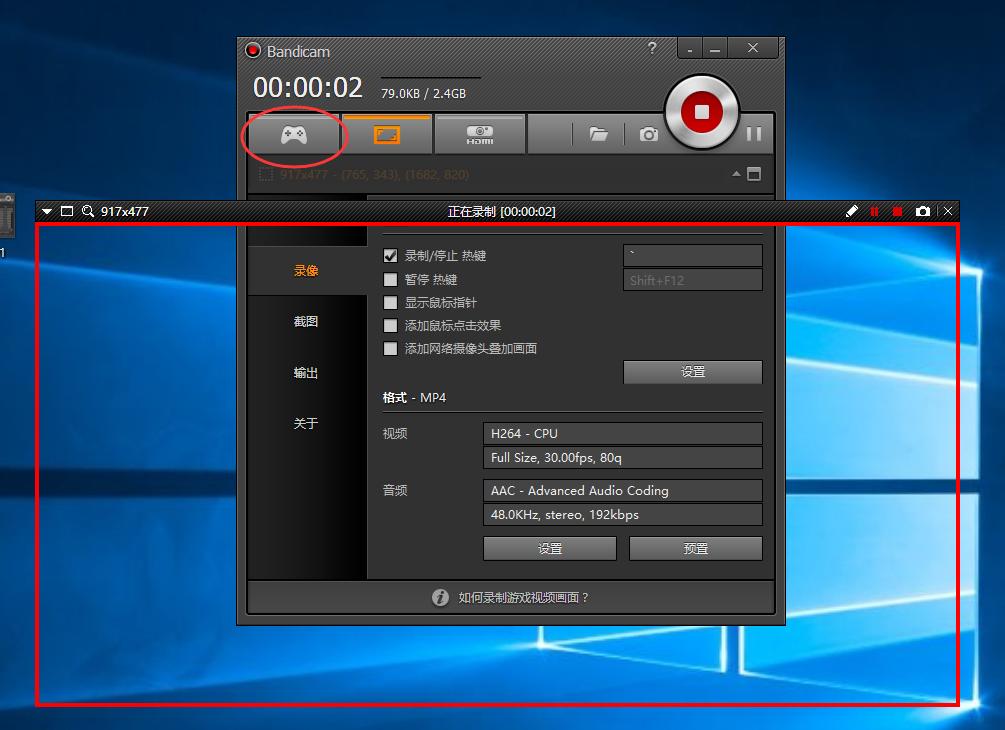Pause recording using the pause icon
Image resolution: width=1005 pixels, height=730 pixels.
click(x=754, y=134)
